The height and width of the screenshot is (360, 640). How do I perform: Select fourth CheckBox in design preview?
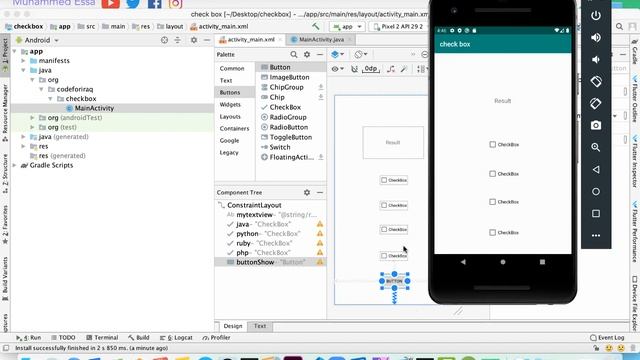pos(394,256)
